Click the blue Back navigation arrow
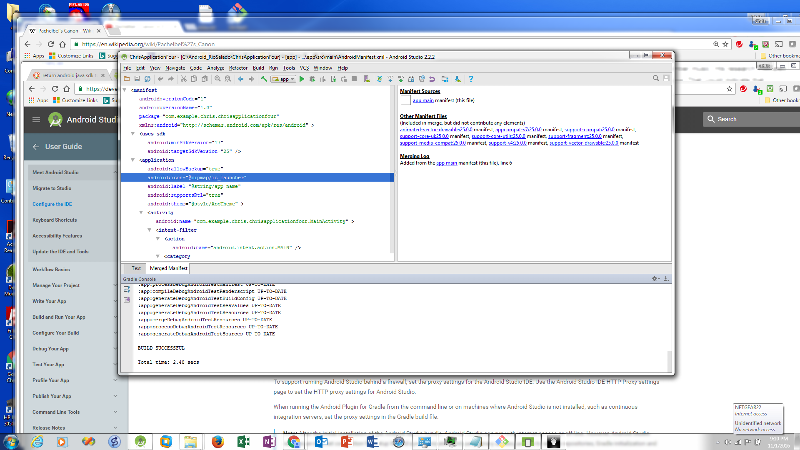800x450 pixels. 240,79
